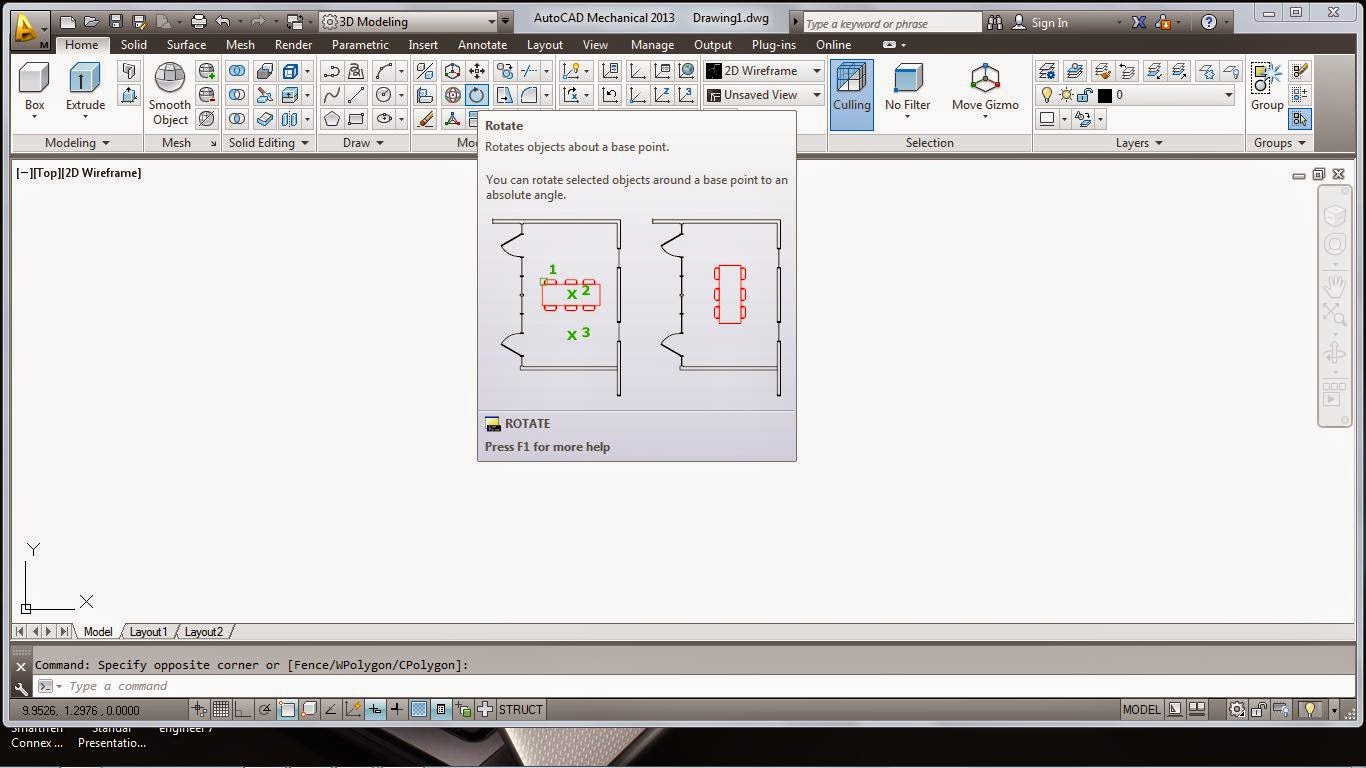This screenshot has height=768, width=1366.
Task: Select the Spline draw tool
Action: (x=331, y=95)
